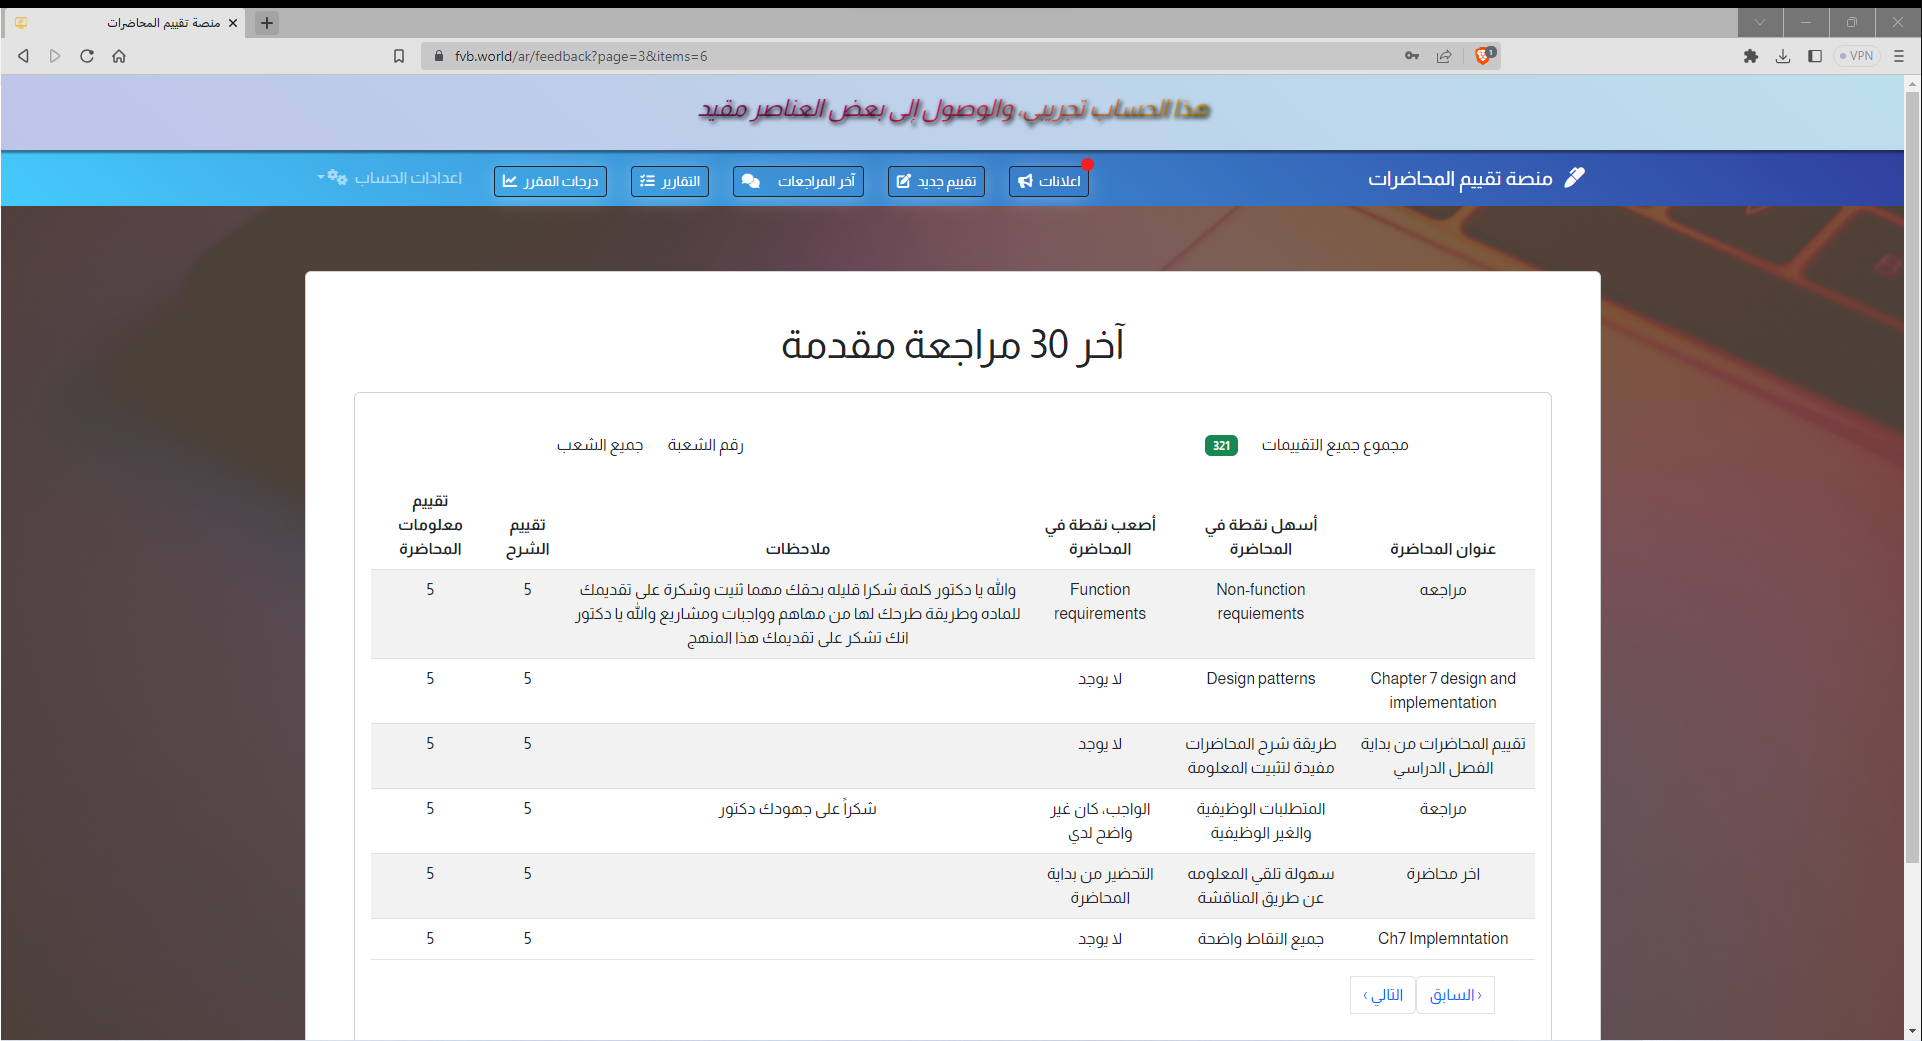Click the bookmark icon in address bar
This screenshot has height=1041, width=1922.
click(x=399, y=56)
